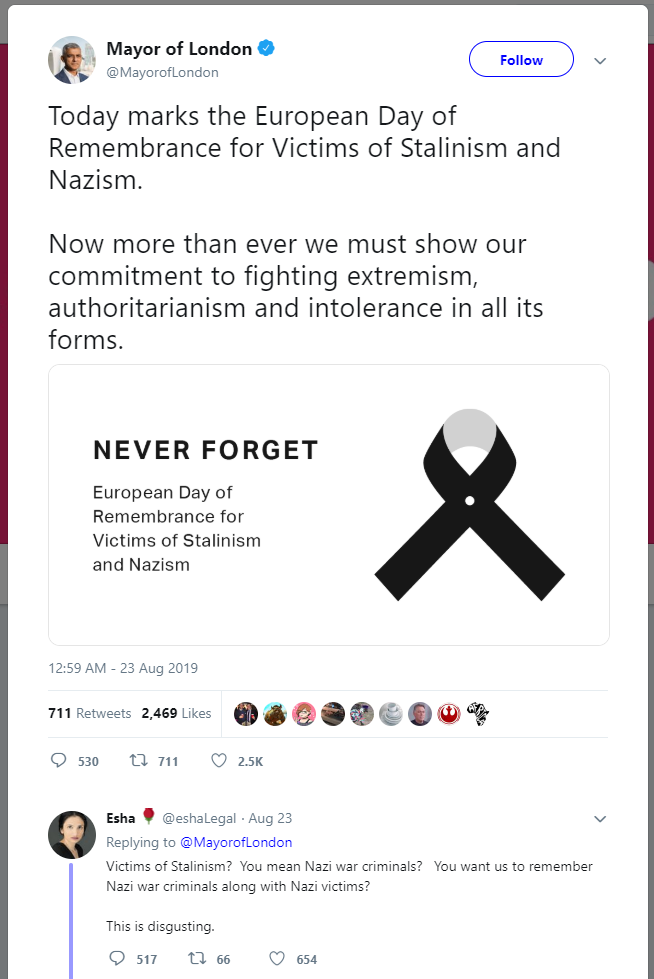Click the blue verified badge
Image resolution: width=654 pixels, height=979 pixels.
tap(266, 48)
